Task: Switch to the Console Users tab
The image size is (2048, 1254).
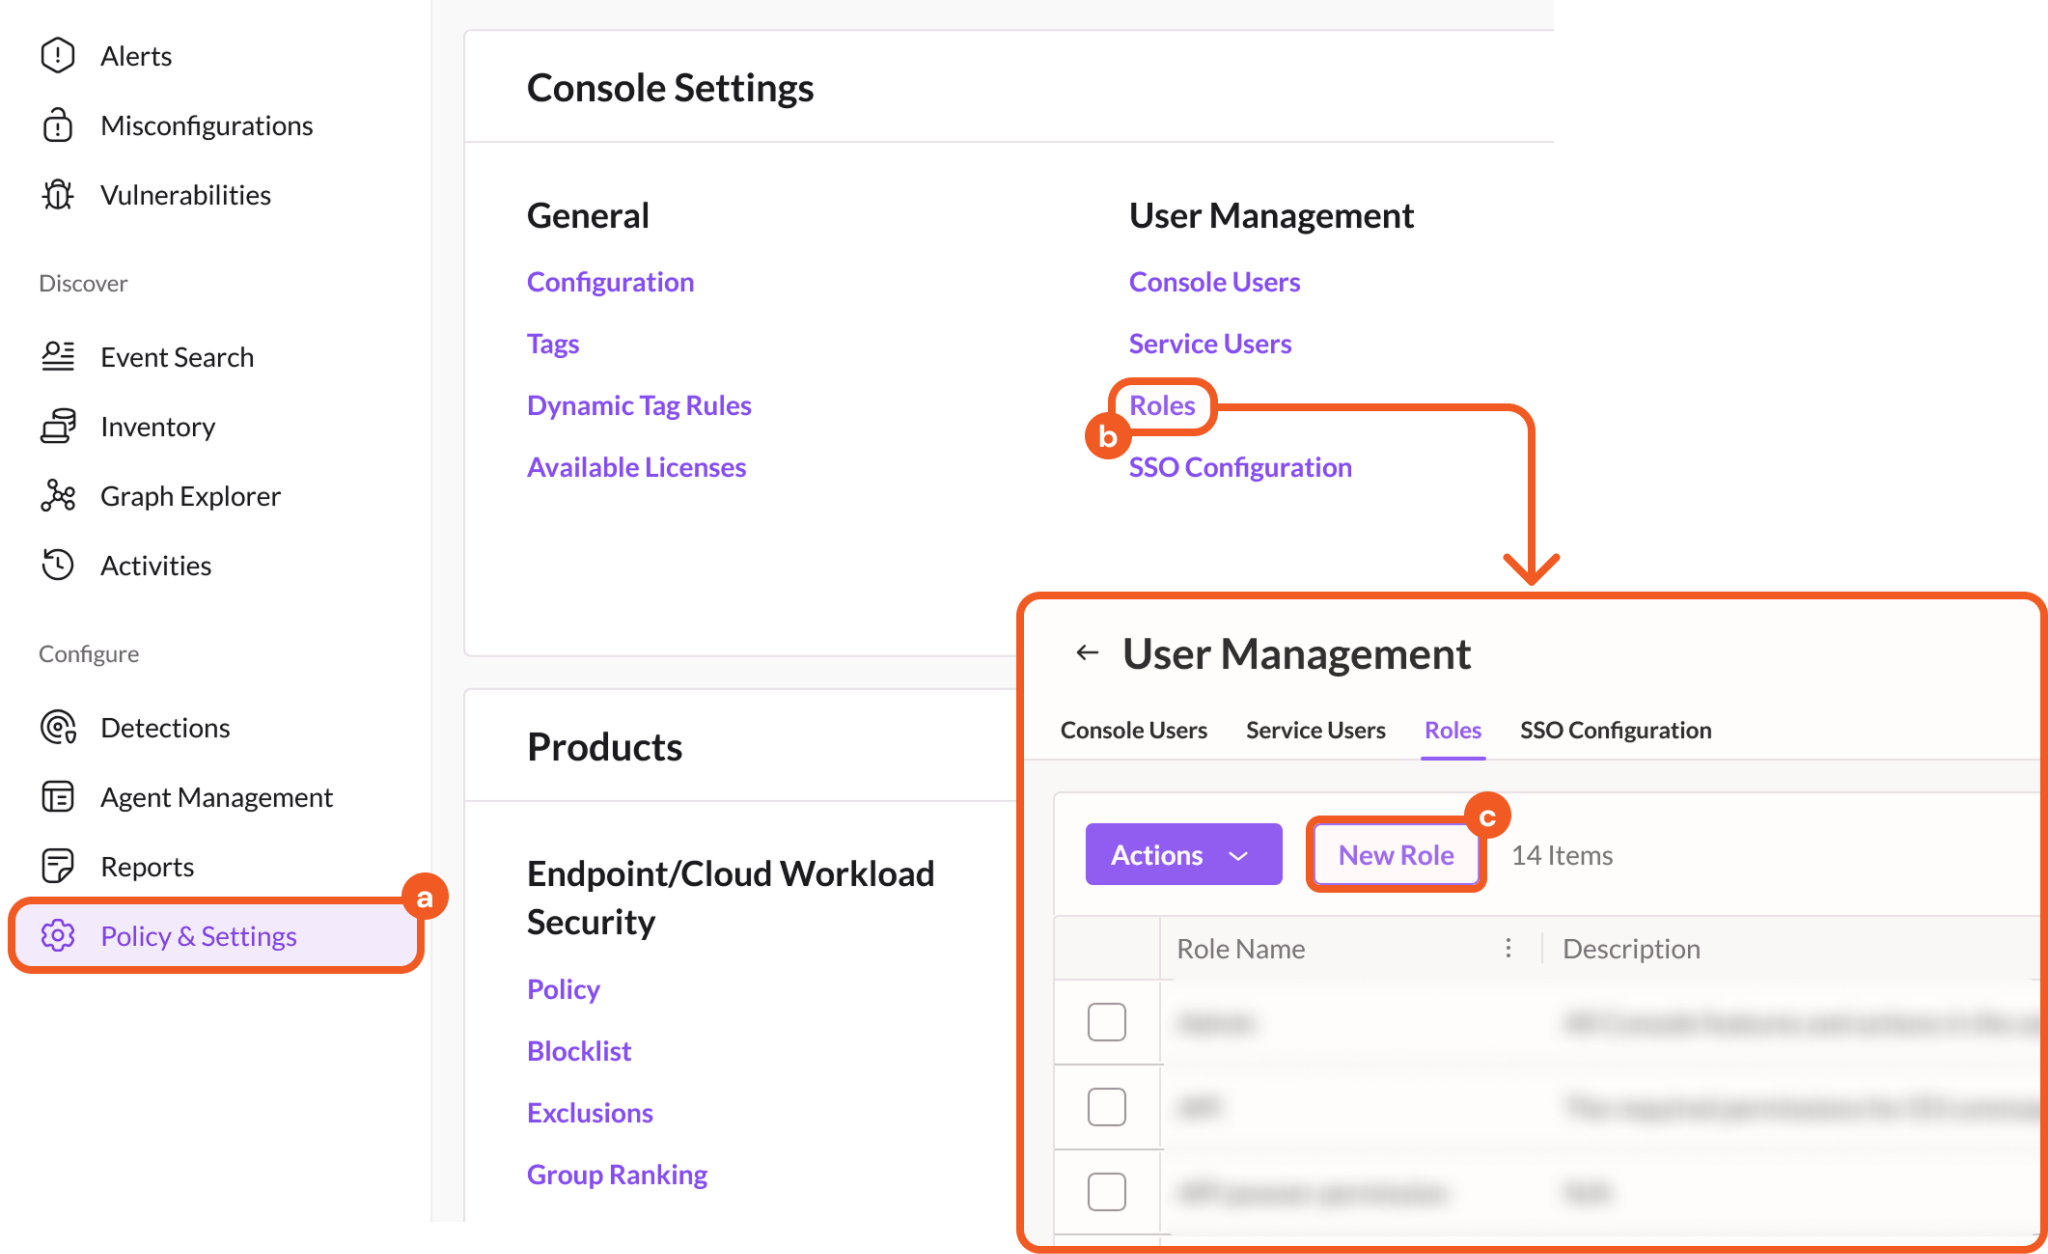Action: [1133, 730]
